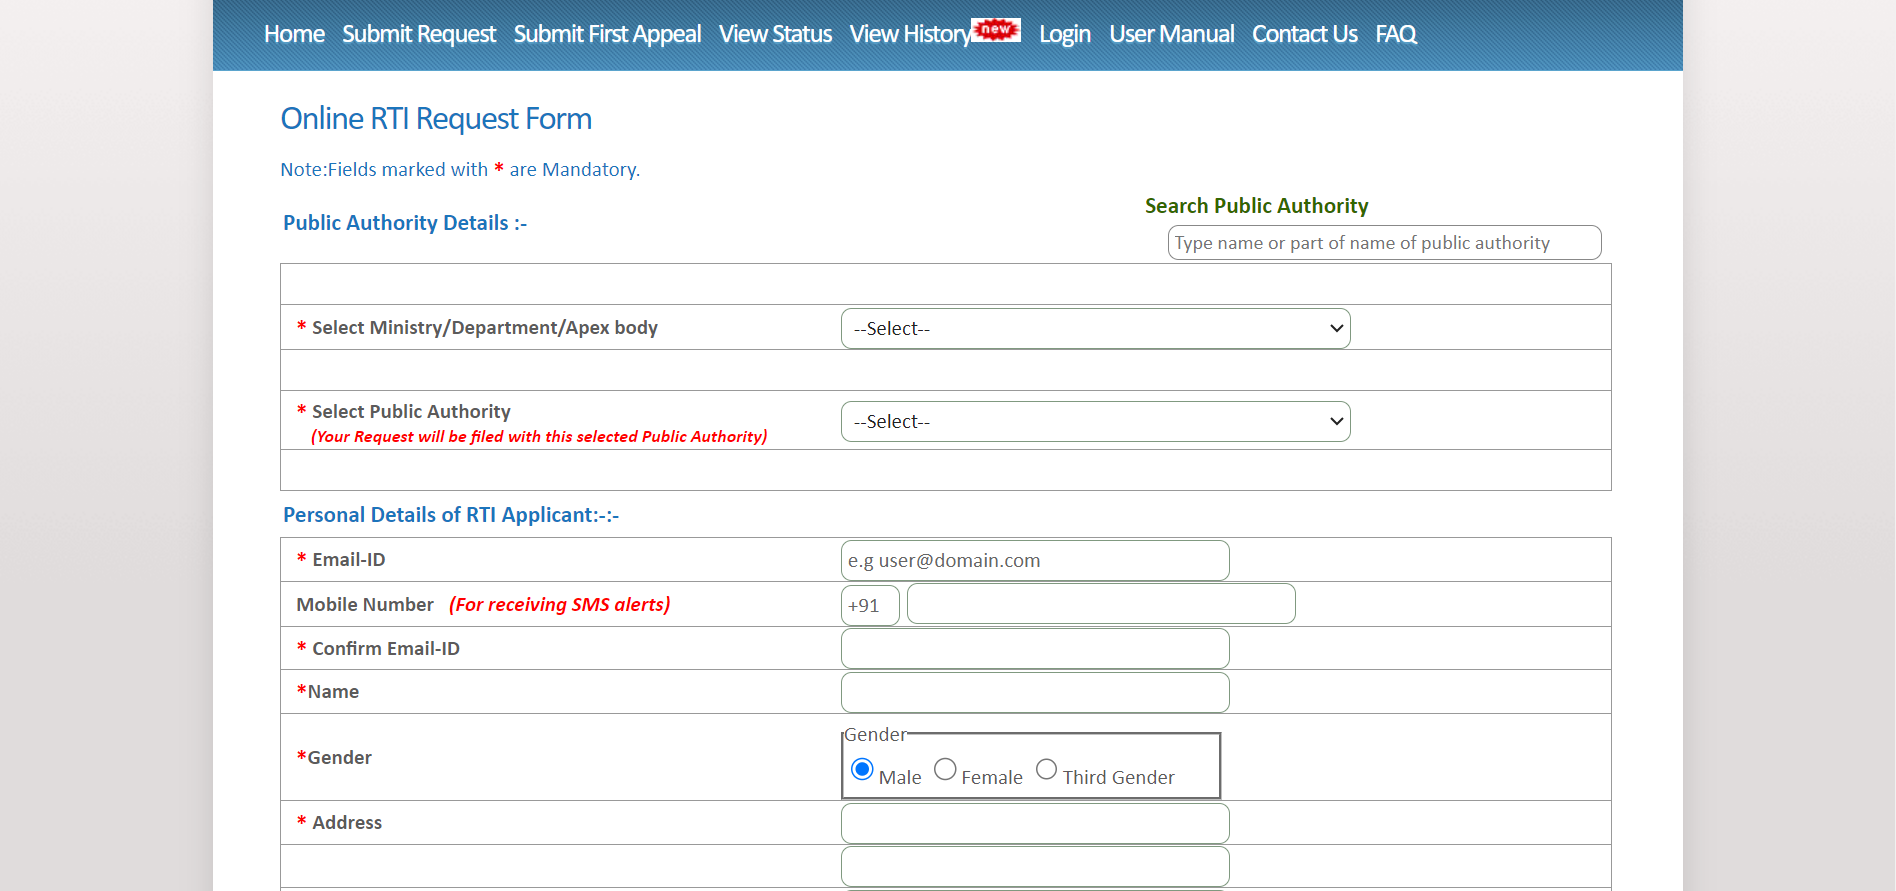Open View History from navigation

[909, 34]
